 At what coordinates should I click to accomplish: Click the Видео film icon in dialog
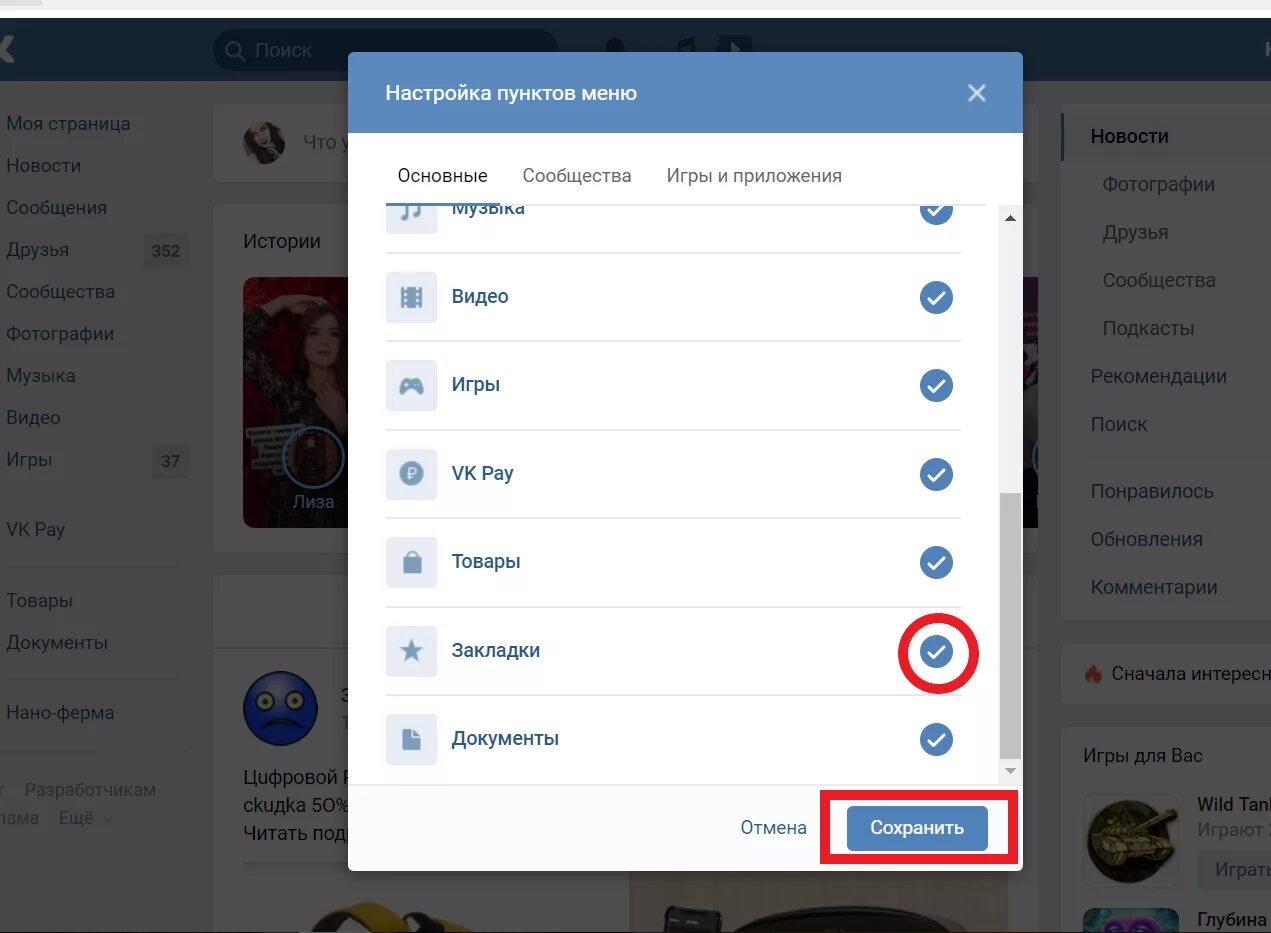[411, 298]
